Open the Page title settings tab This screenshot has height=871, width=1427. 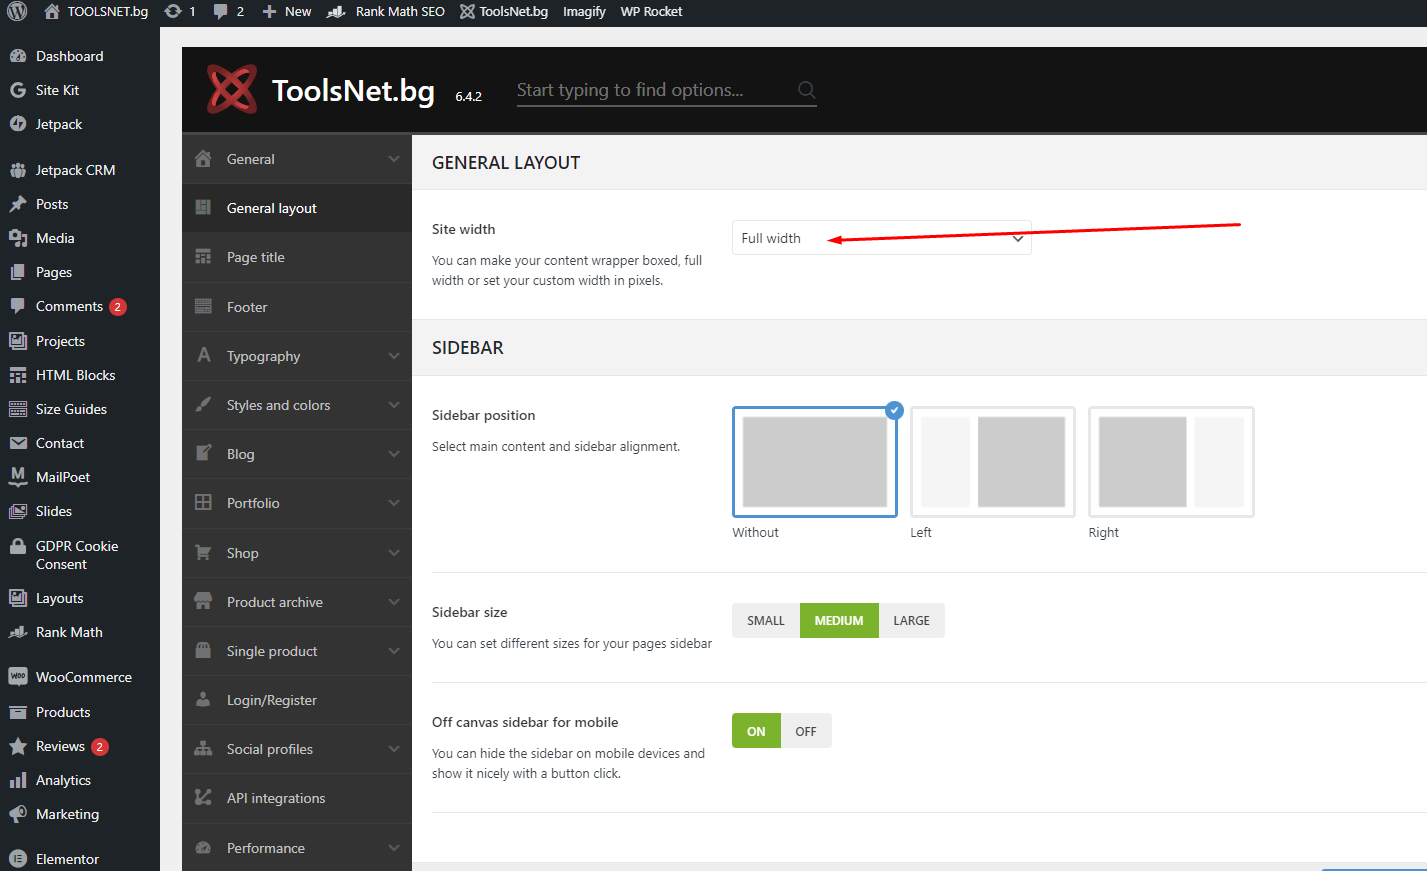[x=297, y=257]
